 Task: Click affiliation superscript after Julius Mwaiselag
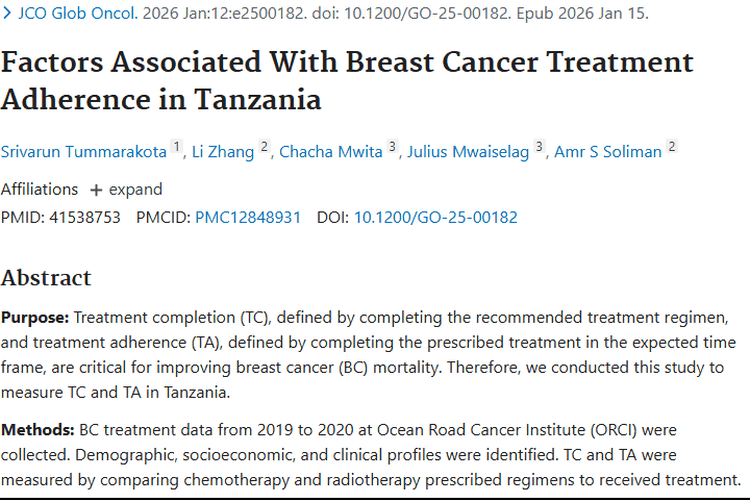[539, 147]
